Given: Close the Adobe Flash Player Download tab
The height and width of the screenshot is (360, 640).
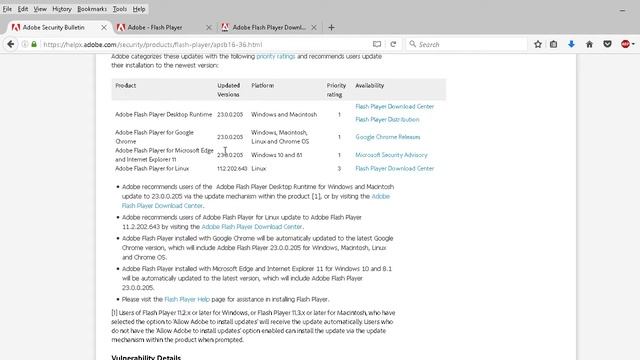Looking at the screenshot, I should (x=314, y=27).
